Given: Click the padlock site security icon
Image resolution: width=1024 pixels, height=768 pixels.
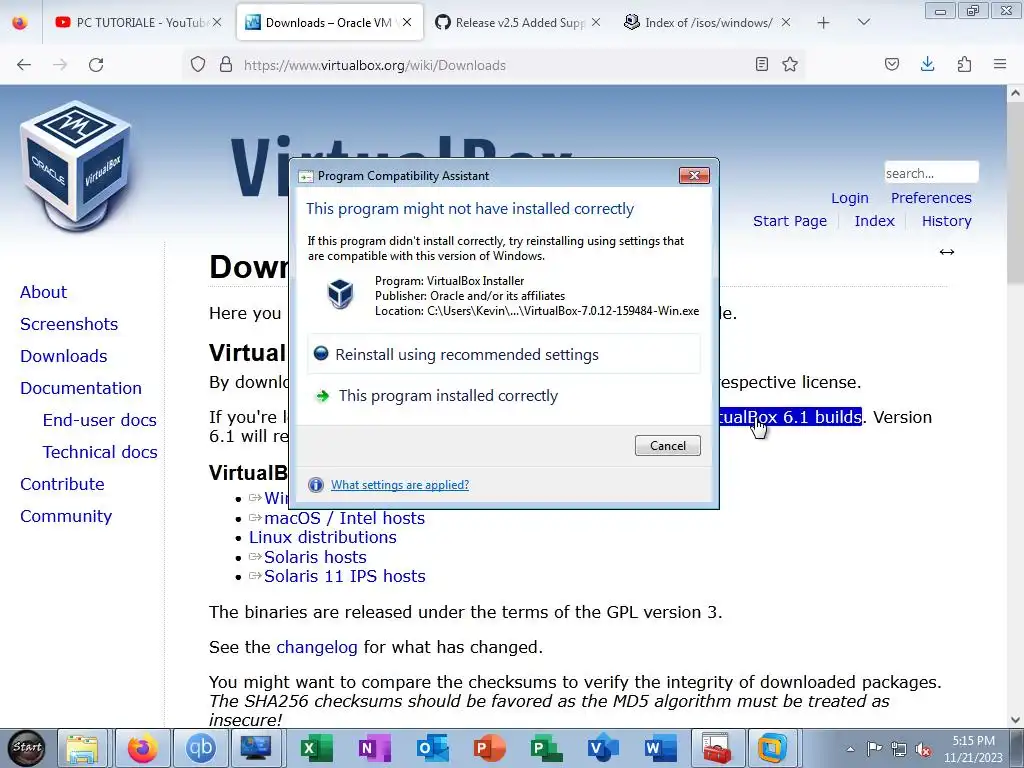Looking at the screenshot, I should (x=226, y=65).
